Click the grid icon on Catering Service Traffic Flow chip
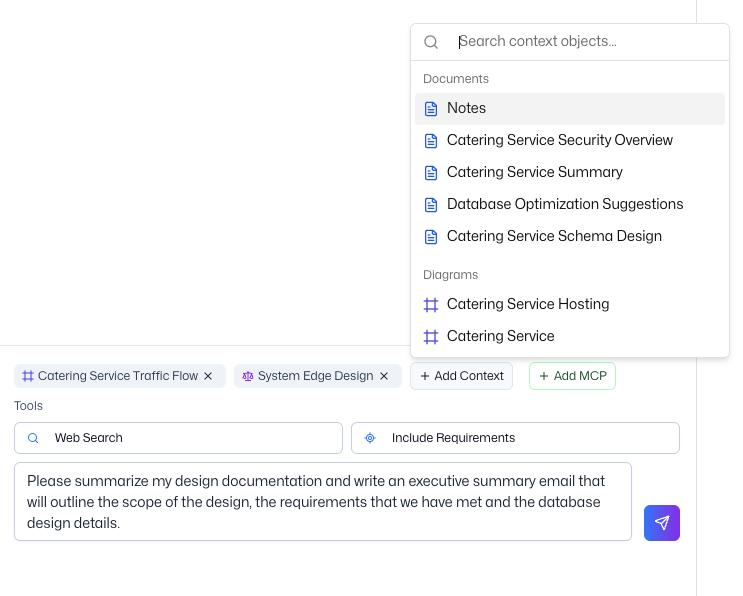 [28, 376]
